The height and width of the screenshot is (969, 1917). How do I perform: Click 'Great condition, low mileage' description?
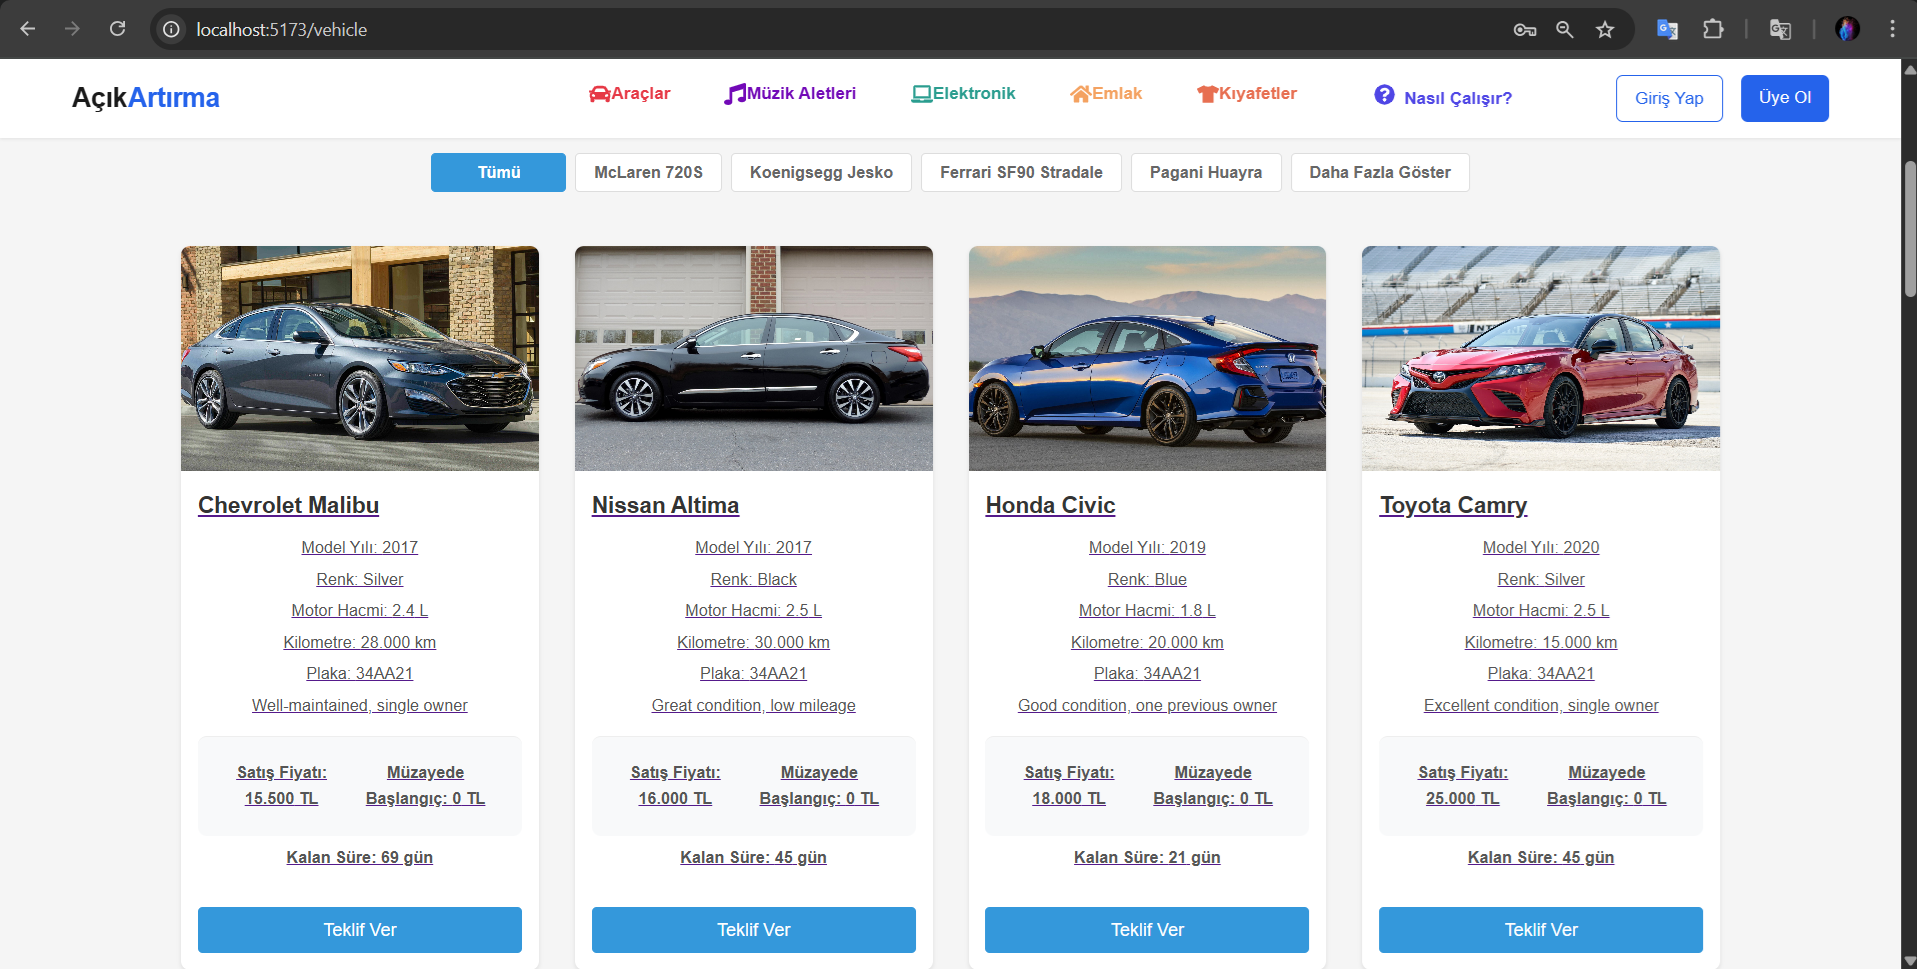pyautogui.click(x=754, y=705)
